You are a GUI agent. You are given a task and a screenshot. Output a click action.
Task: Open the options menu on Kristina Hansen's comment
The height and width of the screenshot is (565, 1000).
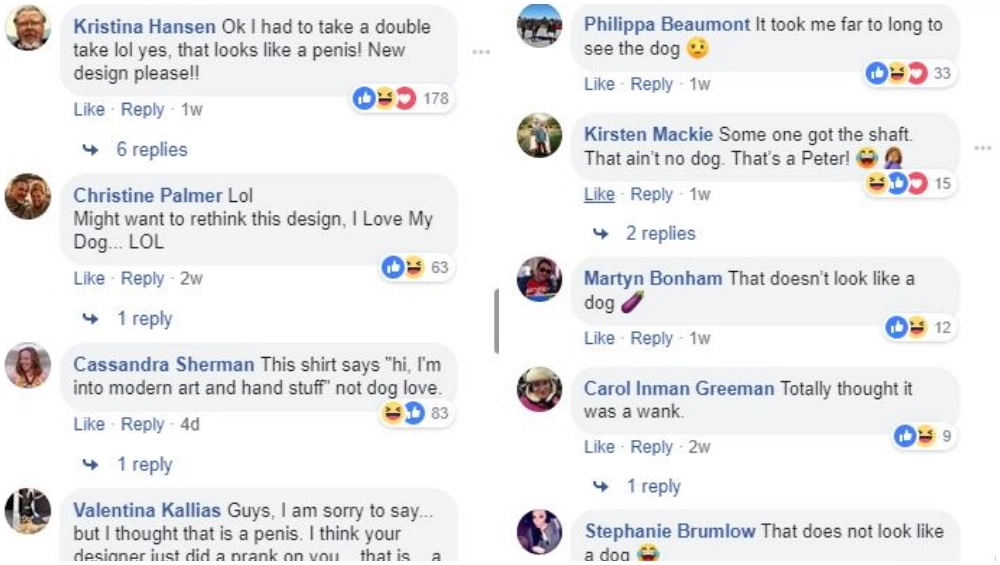click(x=481, y=52)
